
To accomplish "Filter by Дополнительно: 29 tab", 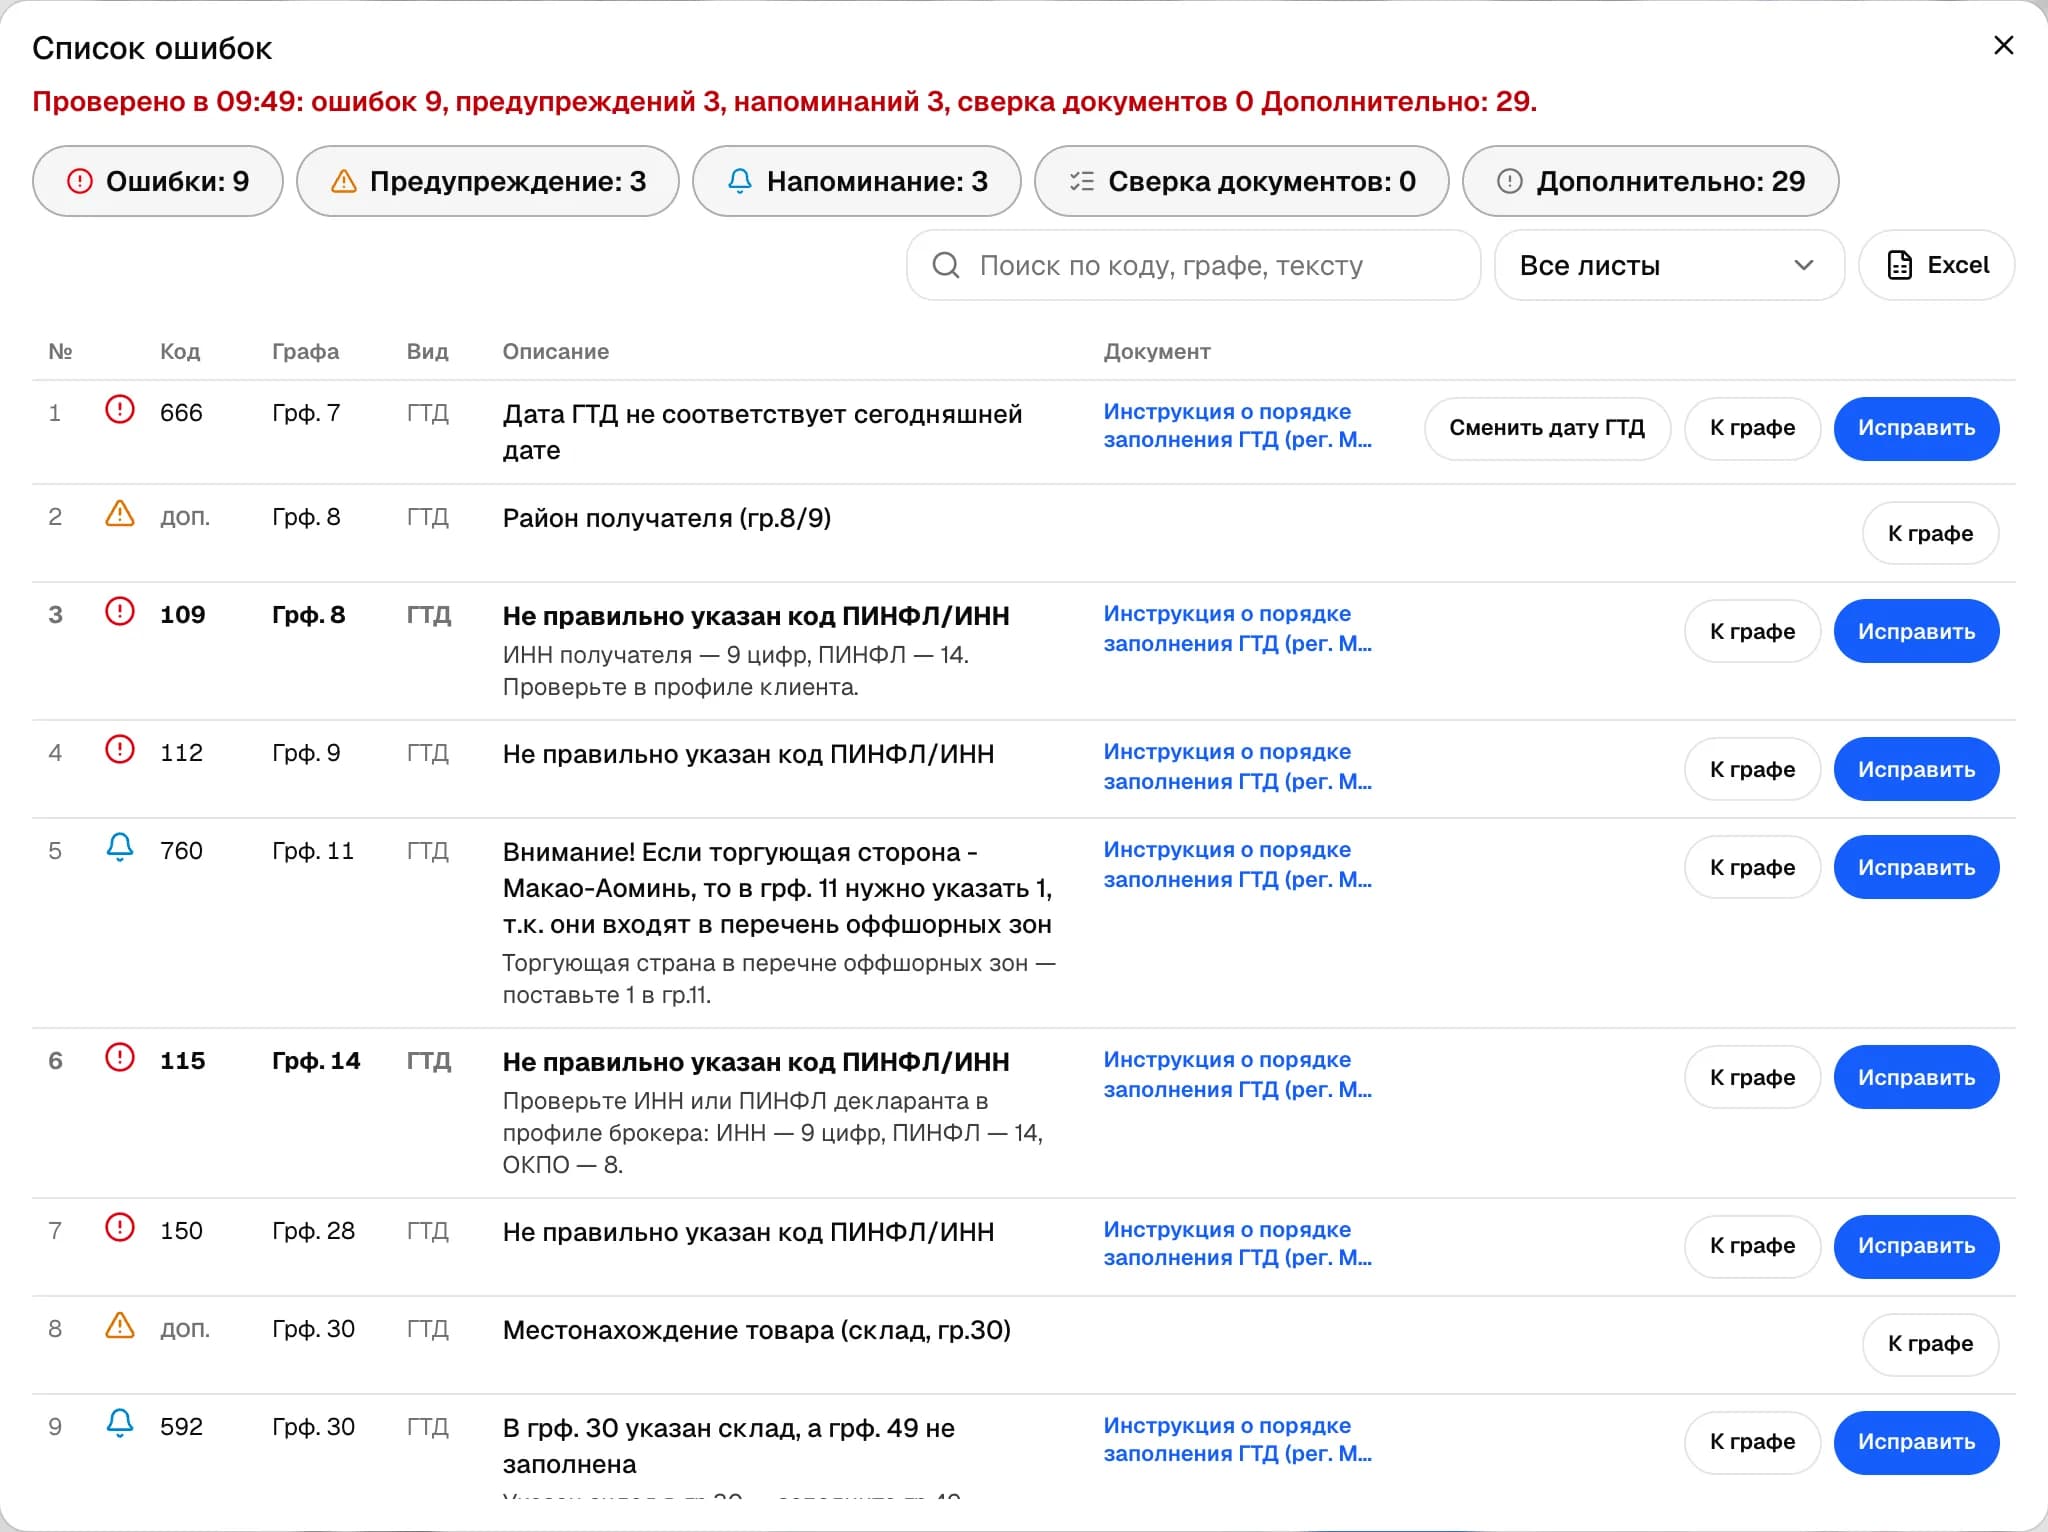I will [x=1651, y=181].
